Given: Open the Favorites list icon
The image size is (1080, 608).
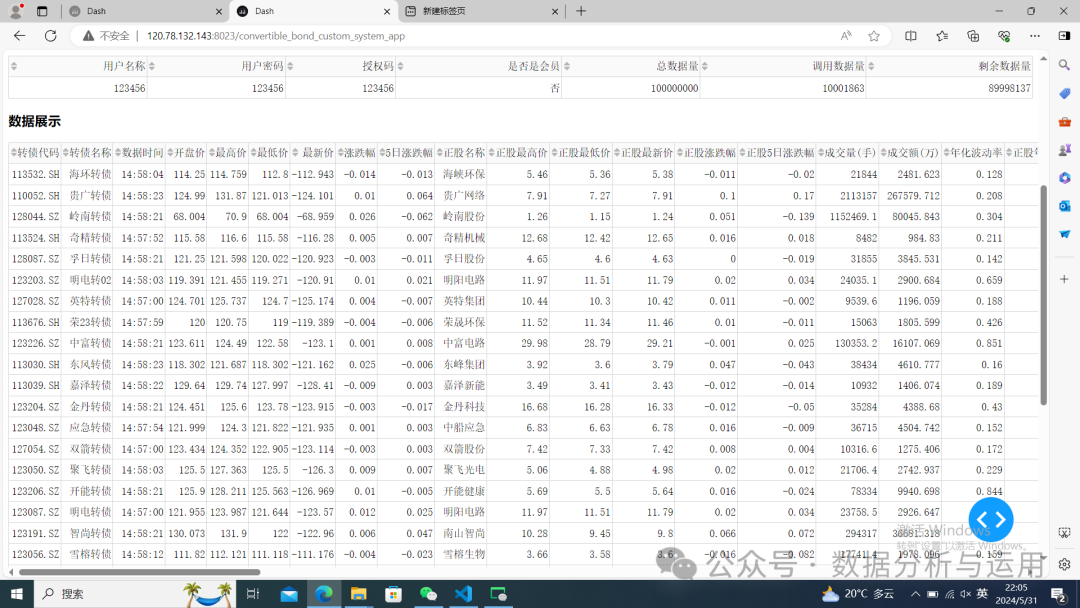Looking at the screenshot, I should point(942,36).
